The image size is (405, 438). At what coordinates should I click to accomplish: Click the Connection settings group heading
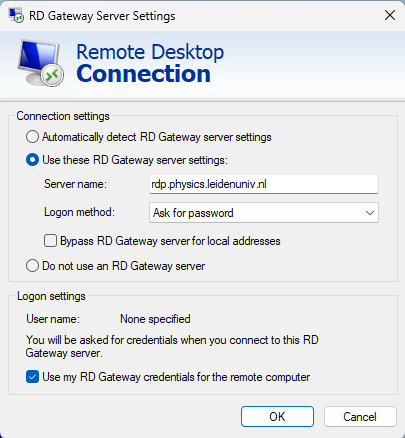[x=63, y=116]
